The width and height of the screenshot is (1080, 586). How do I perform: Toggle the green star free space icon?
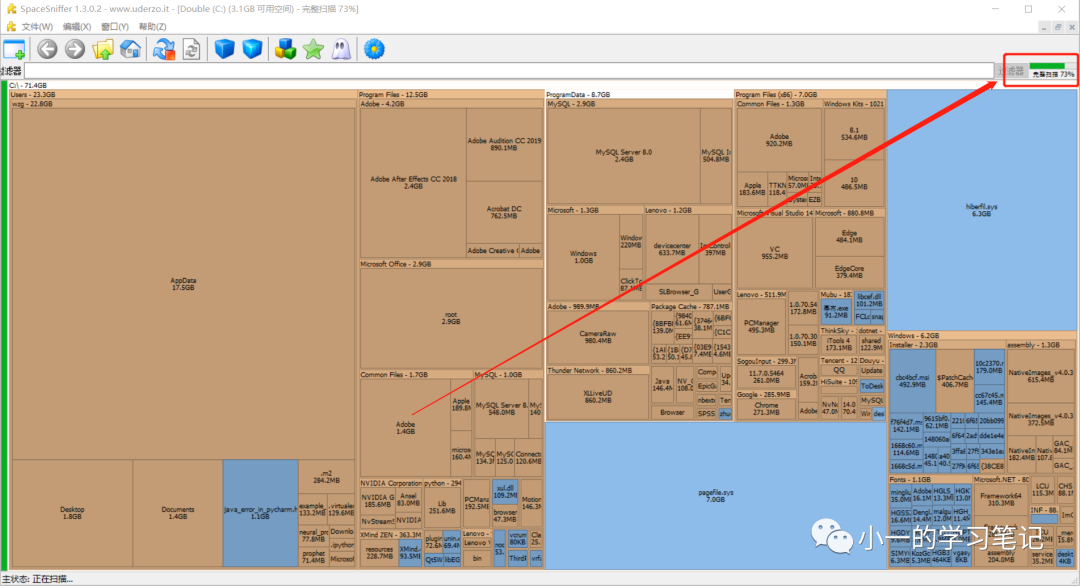[x=313, y=50]
